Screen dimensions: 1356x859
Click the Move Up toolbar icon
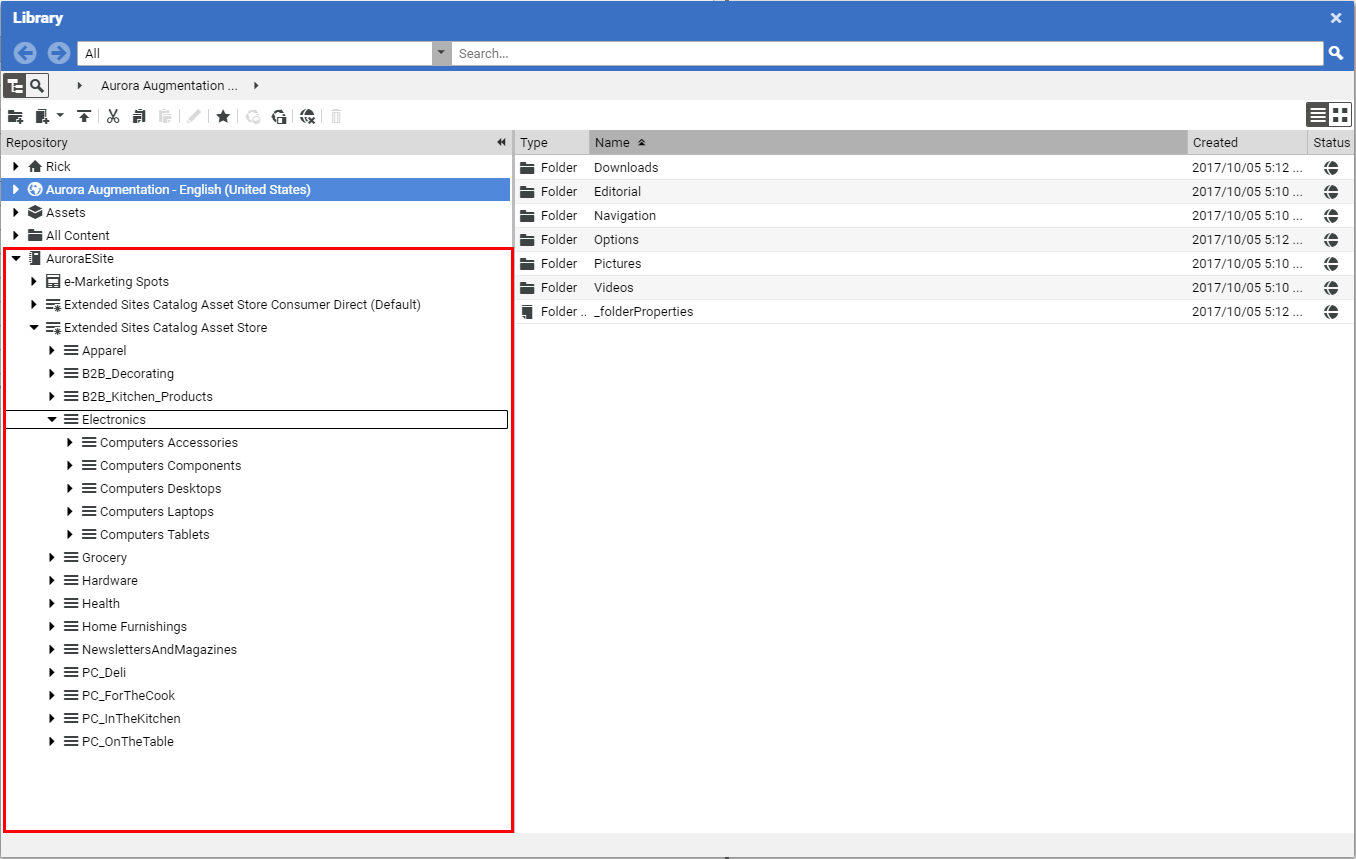point(84,116)
